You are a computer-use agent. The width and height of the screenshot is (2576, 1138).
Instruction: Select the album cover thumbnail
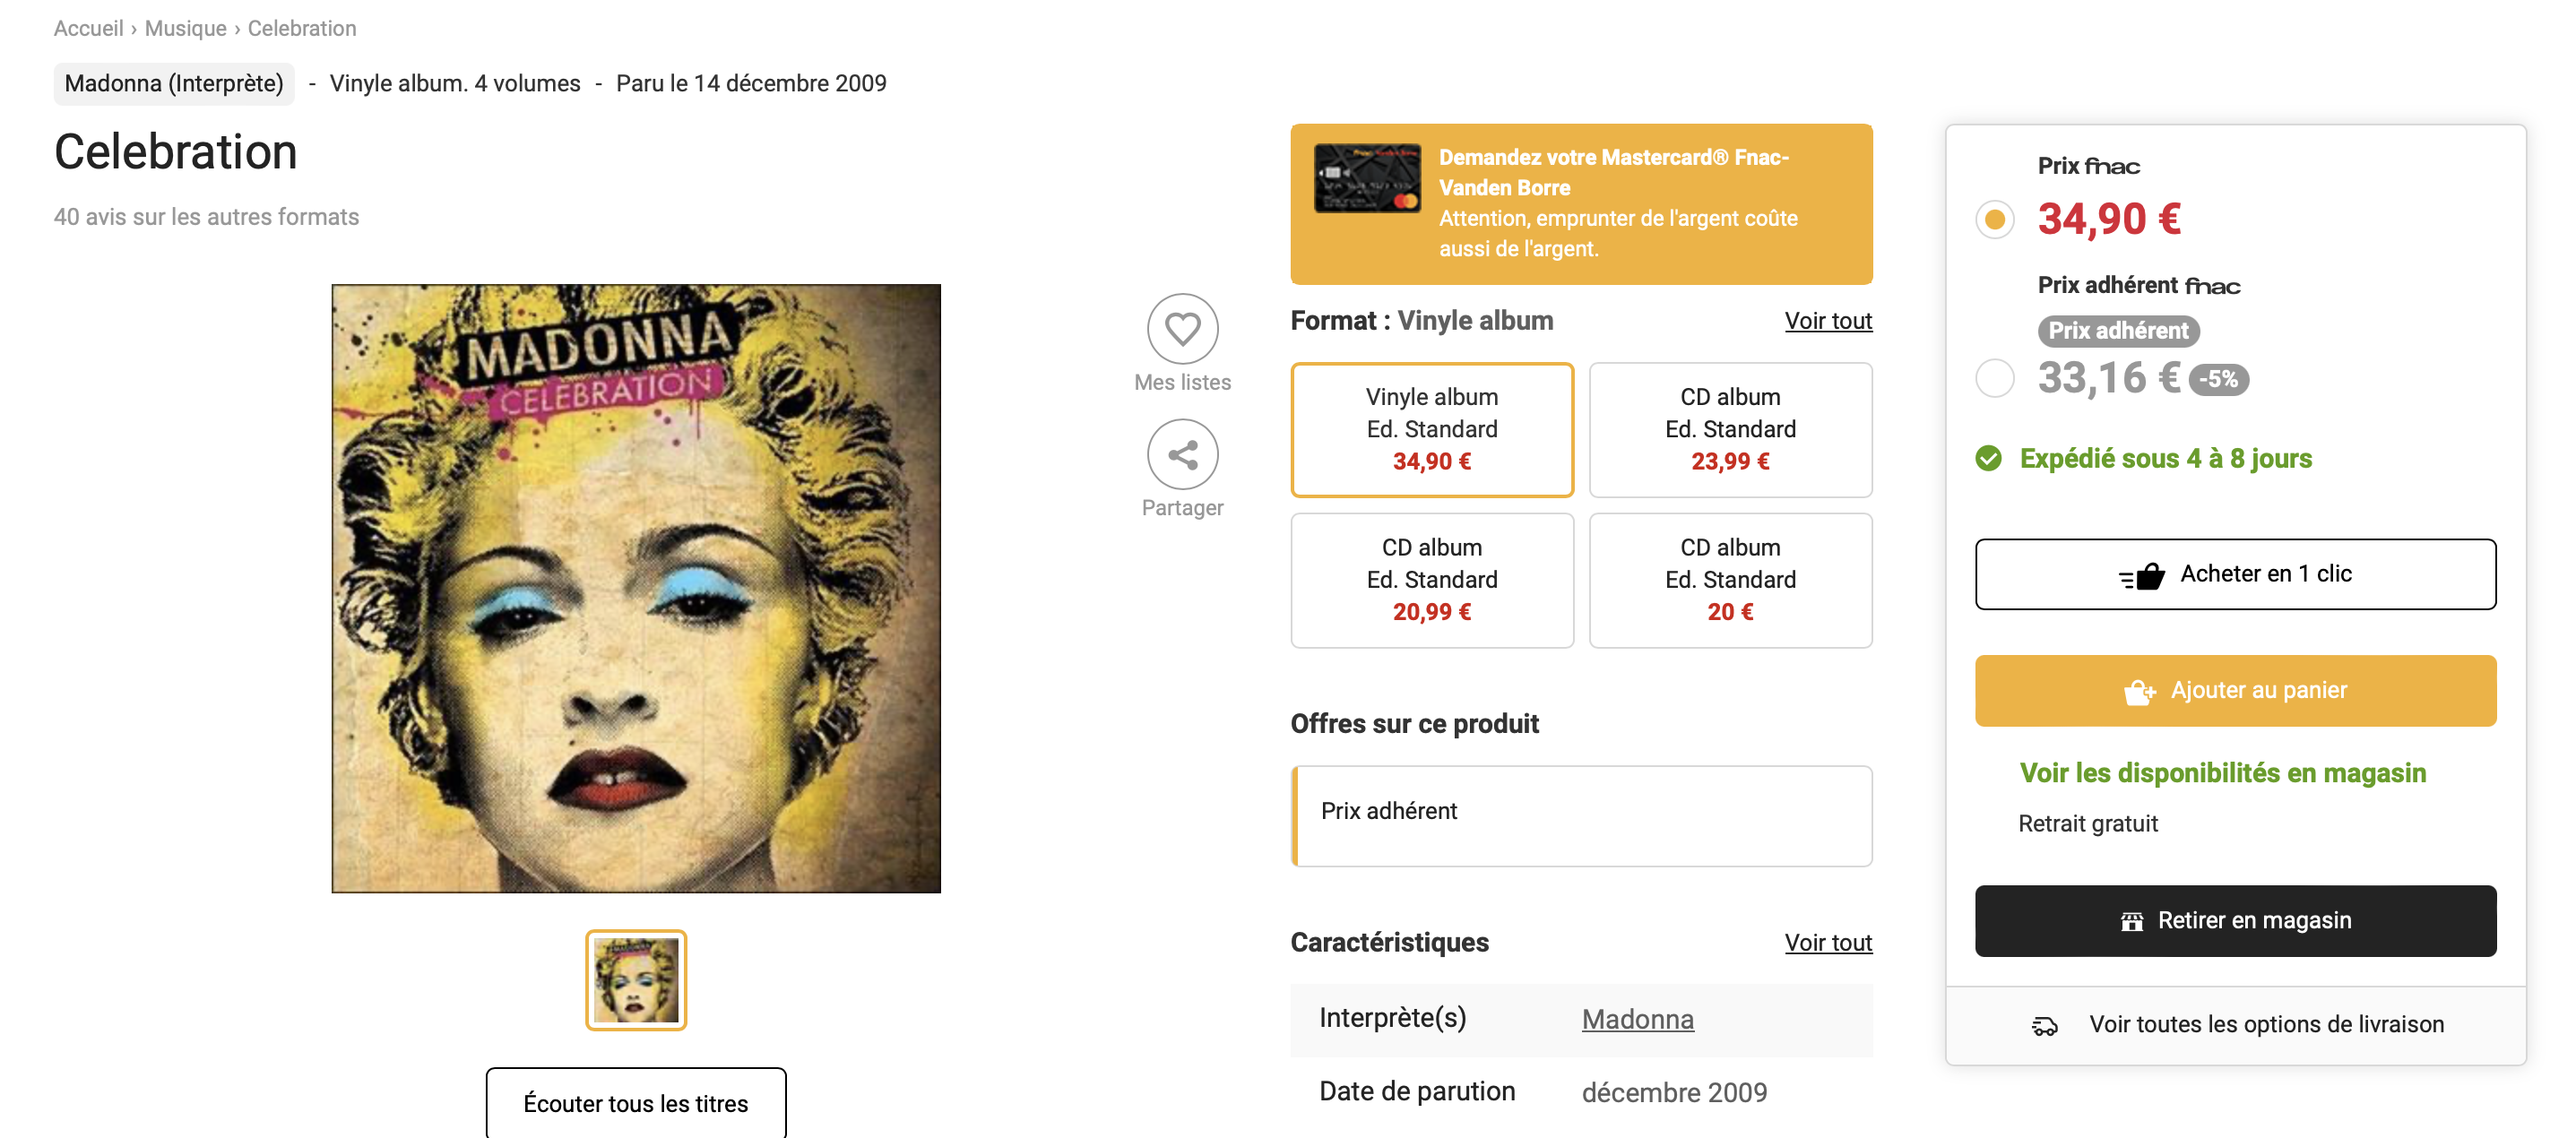pos(636,980)
